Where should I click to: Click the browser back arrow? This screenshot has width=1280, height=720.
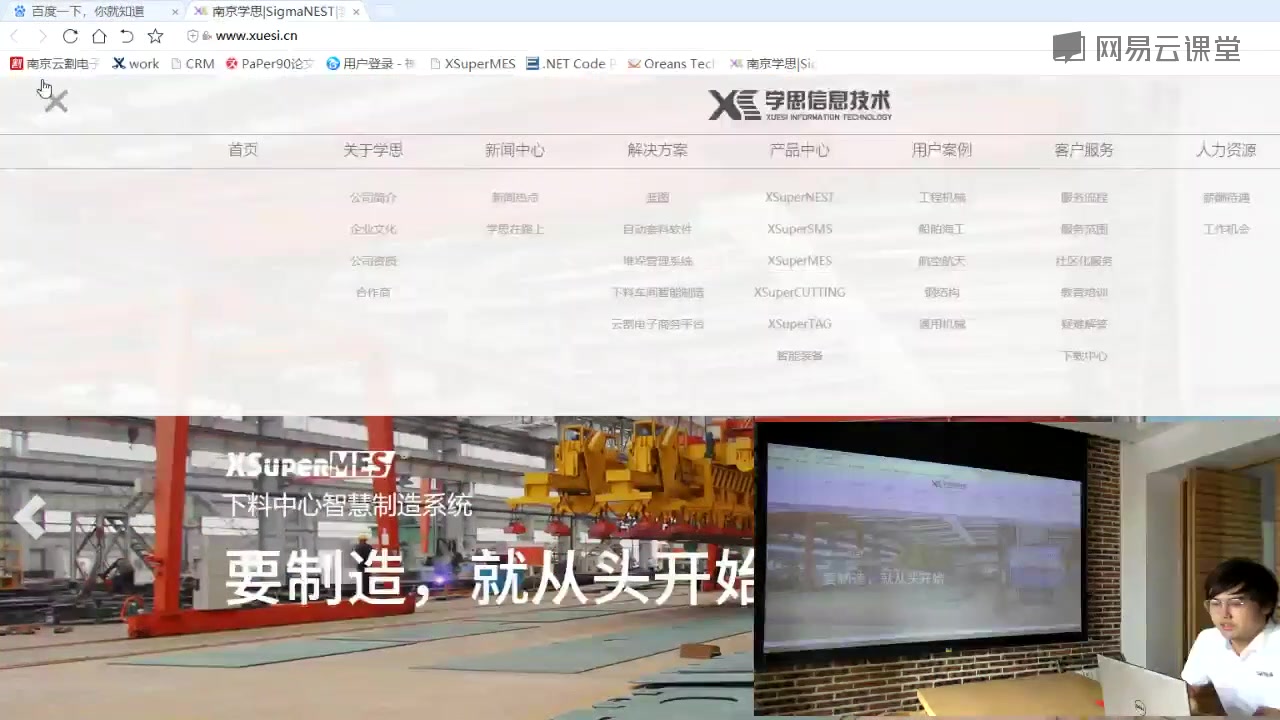click(x=14, y=36)
